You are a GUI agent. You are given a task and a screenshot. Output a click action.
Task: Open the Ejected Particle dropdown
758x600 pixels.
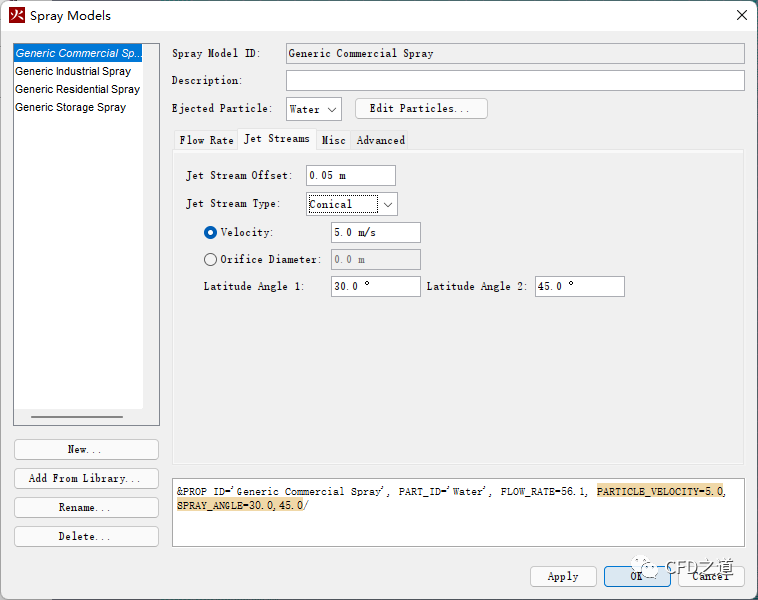[314, 109]
